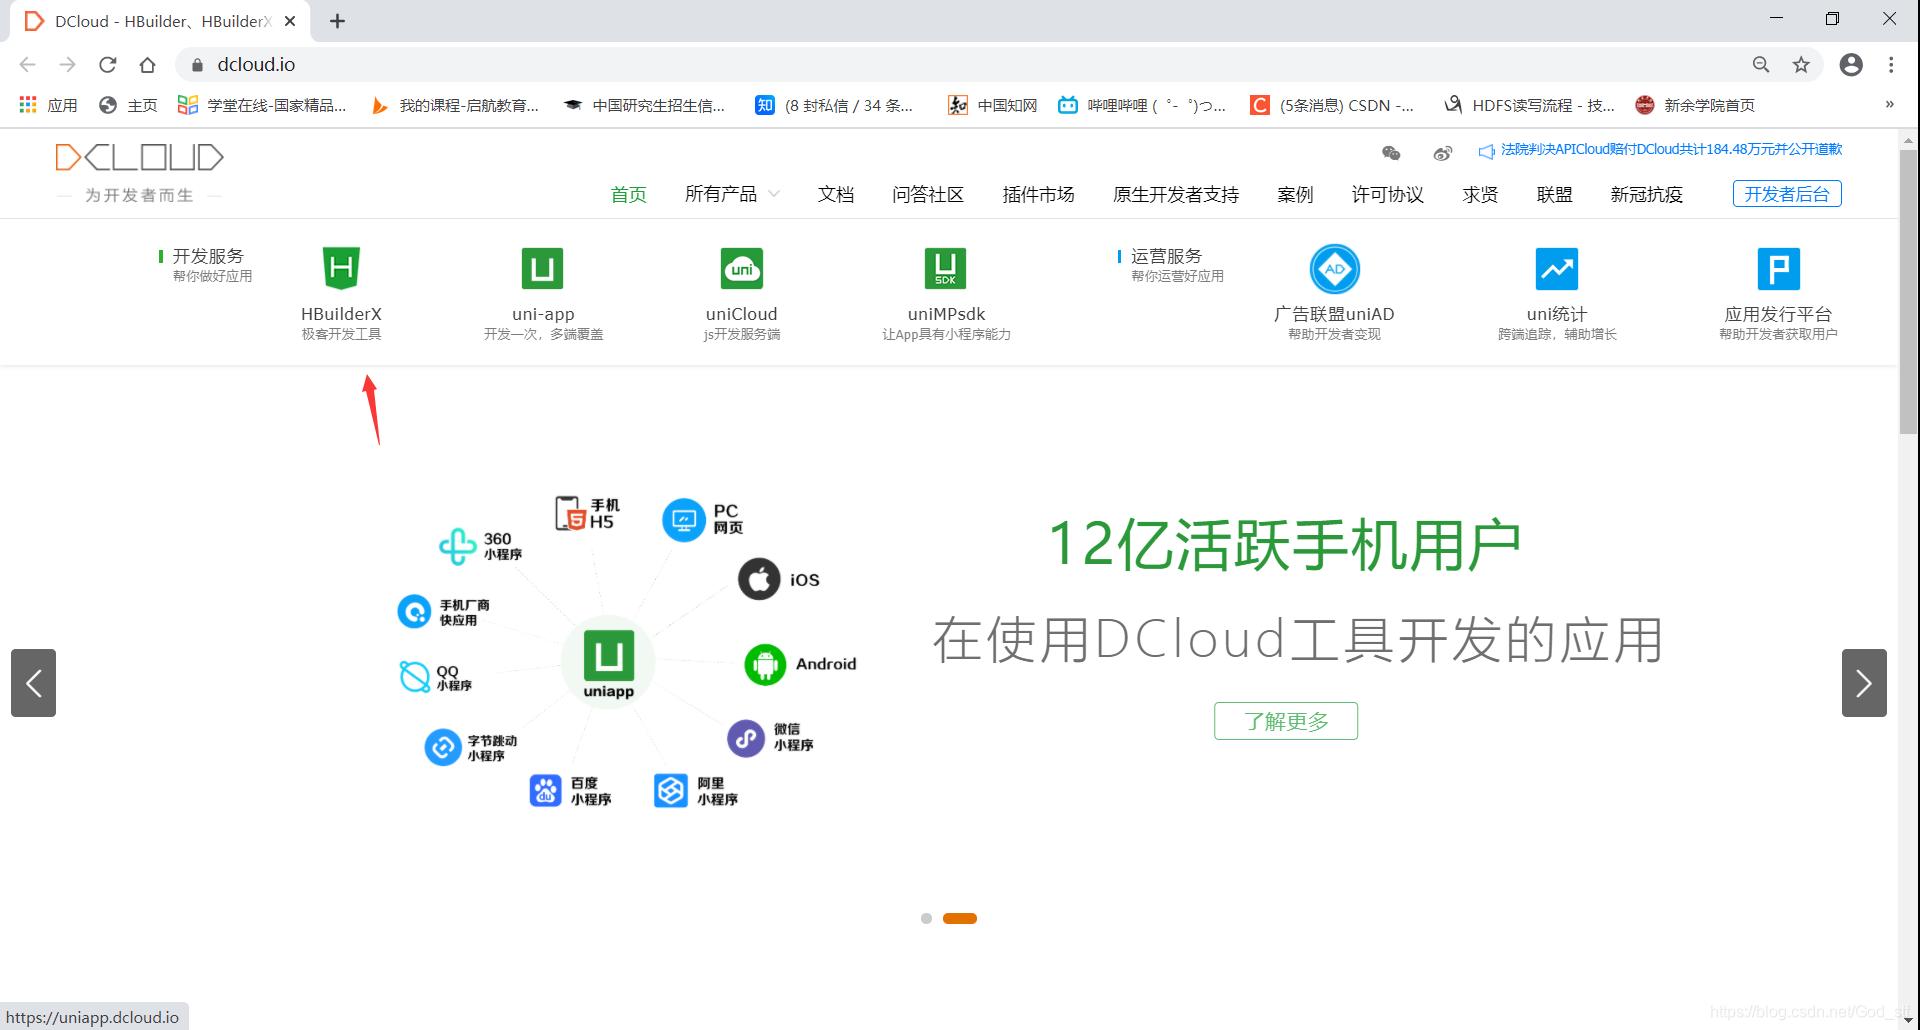The width and height of the screenshot is (1920, 1030).
Task: Select the active orange carousel indicator
Action: [x=960, y=918]
